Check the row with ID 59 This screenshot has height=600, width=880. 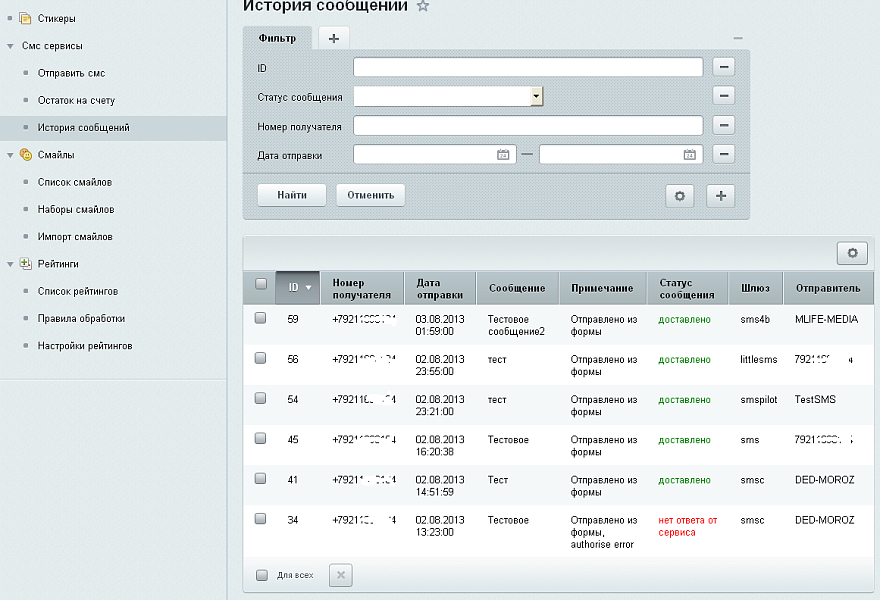tap(260, 318)
